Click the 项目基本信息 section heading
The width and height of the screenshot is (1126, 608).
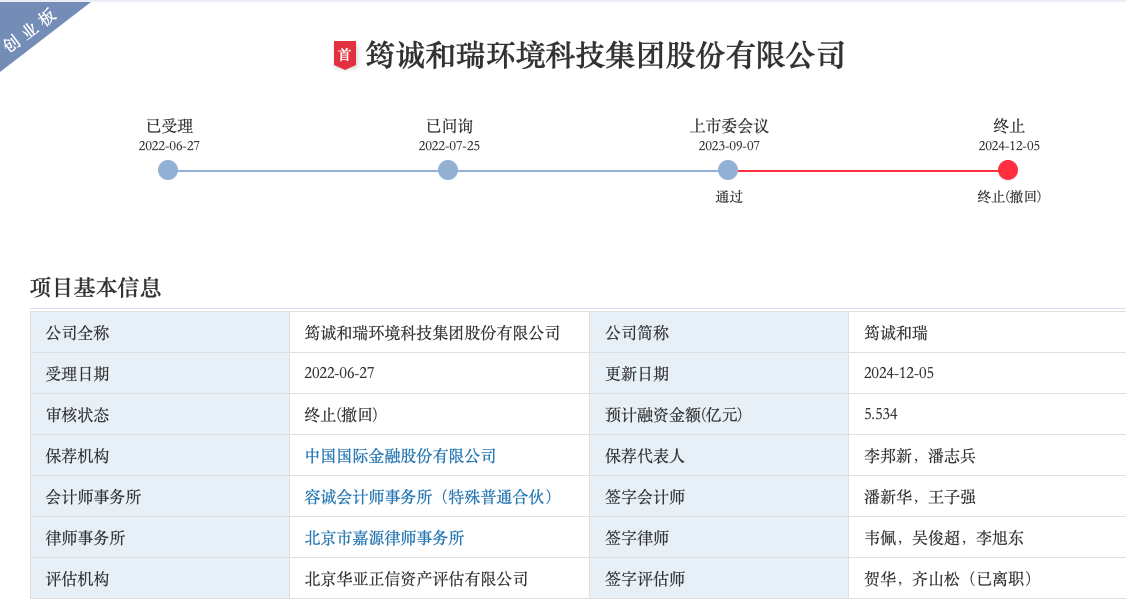(96, 288)
